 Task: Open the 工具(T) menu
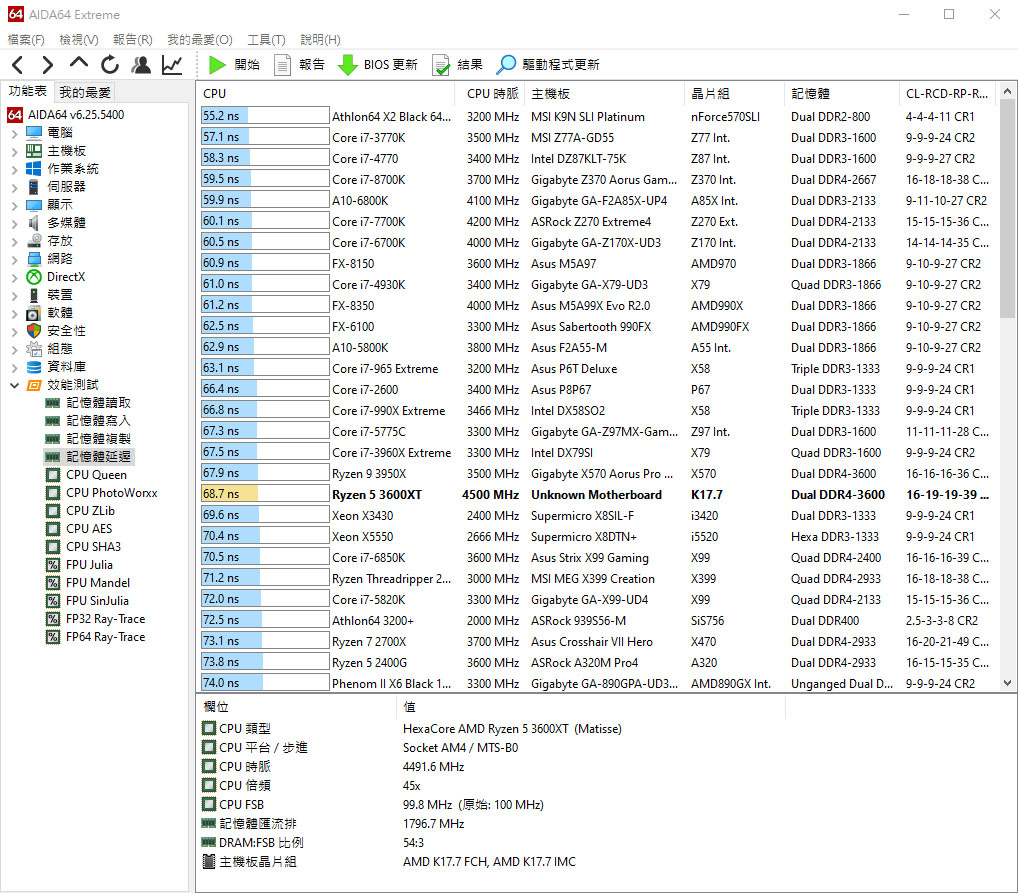266,40
